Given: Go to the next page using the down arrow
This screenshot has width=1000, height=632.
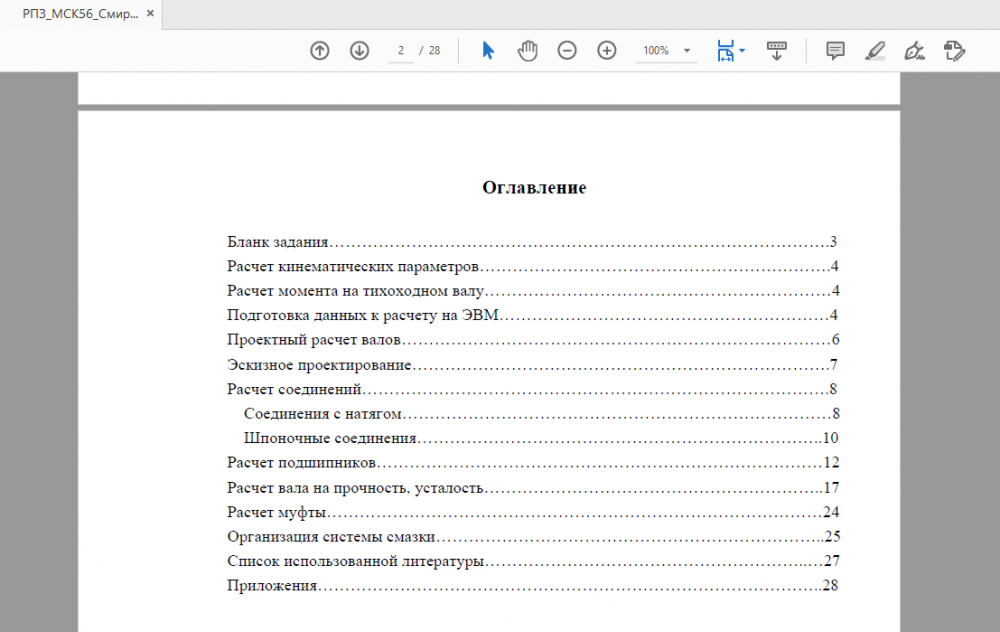Looking at the screenshot, I should tap(359, 51).
